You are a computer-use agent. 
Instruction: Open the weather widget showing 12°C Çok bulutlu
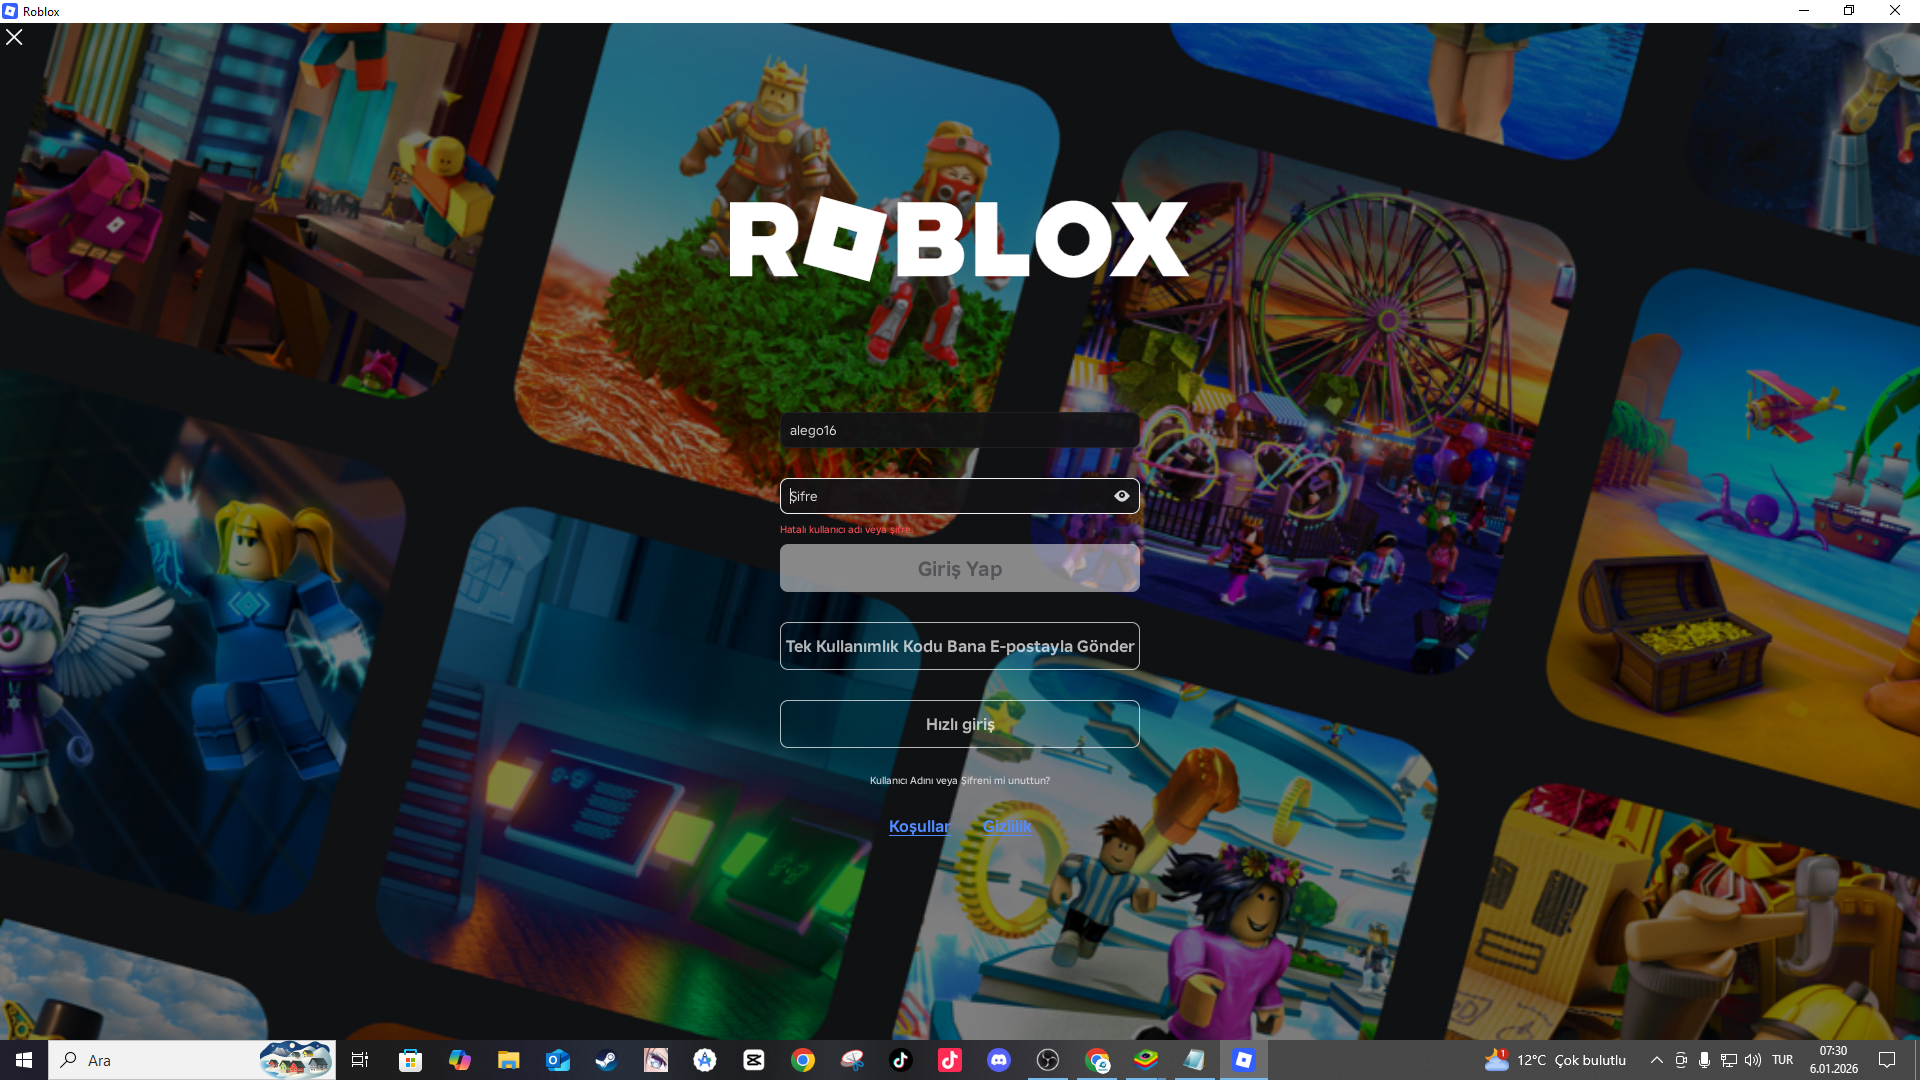click(1556, 1060)
